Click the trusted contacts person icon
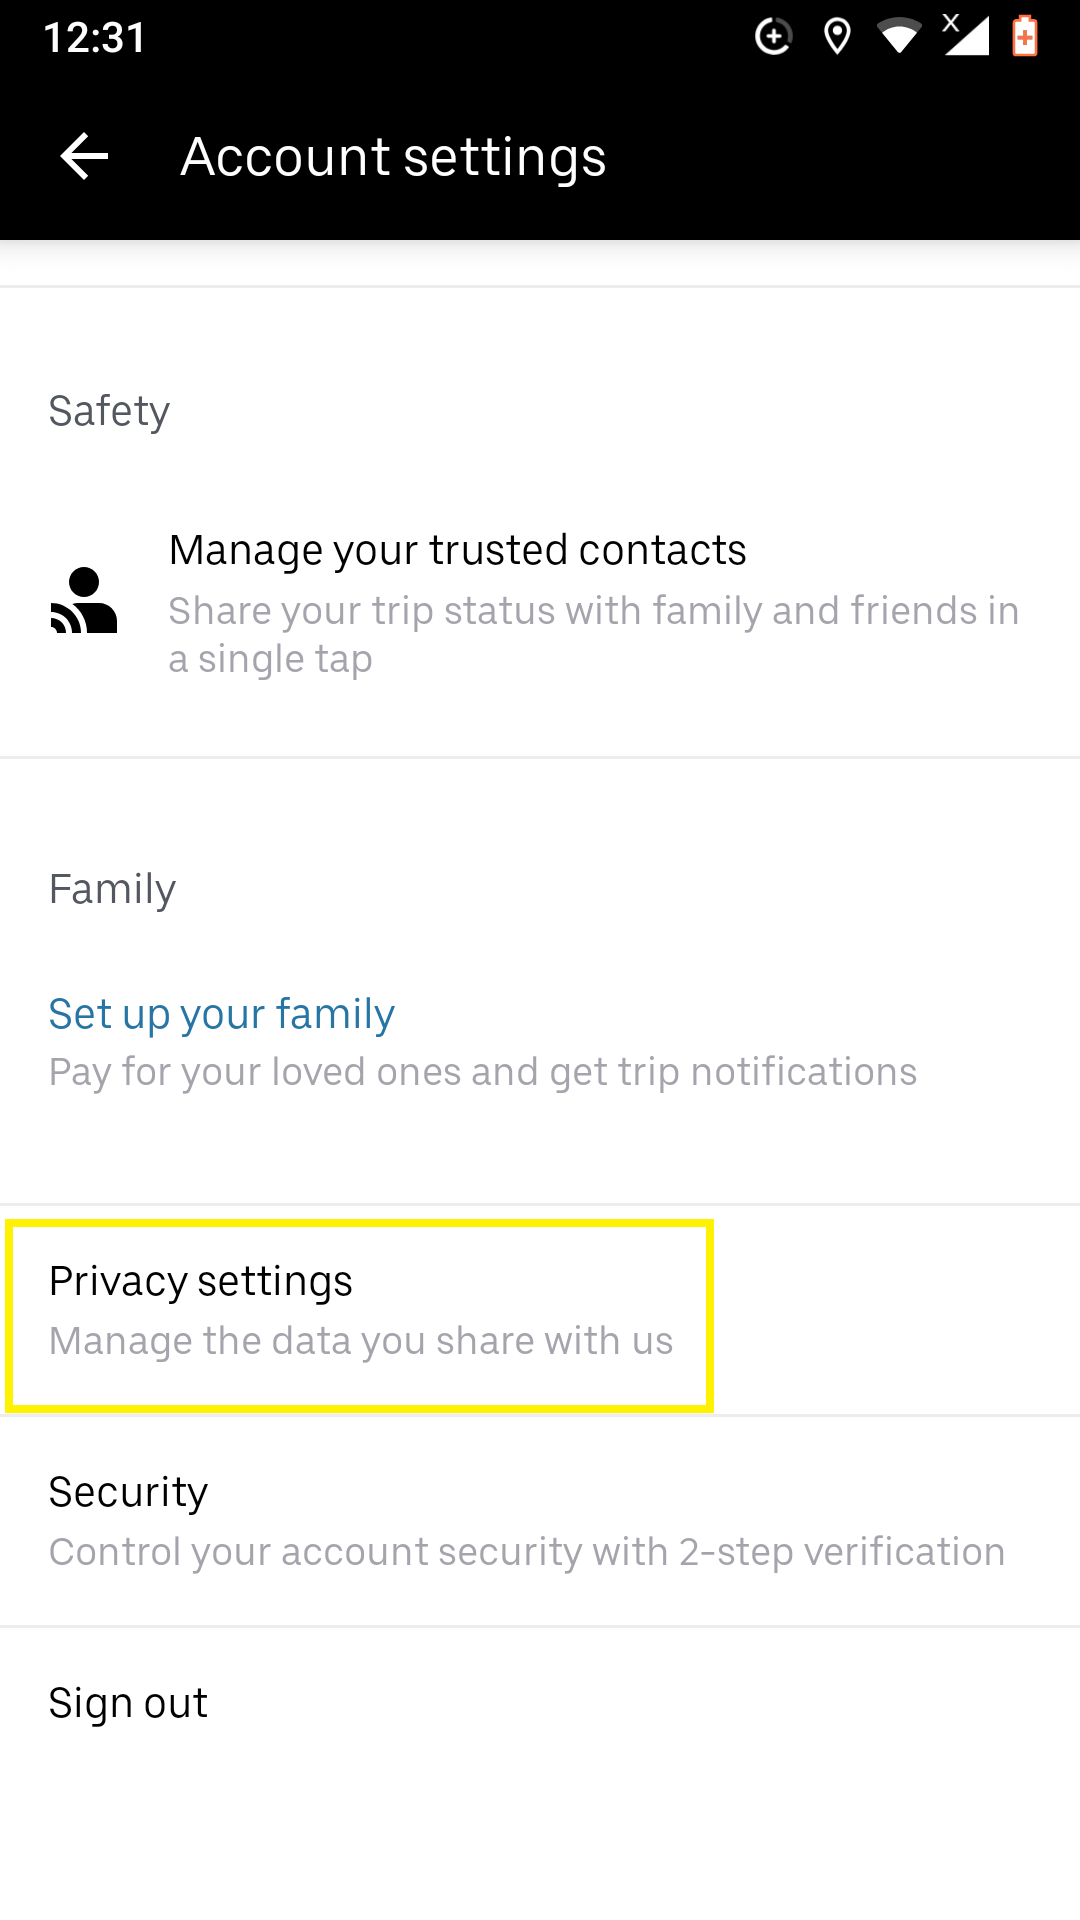This screenshot has height=1920, width=1080. [84, 600]
